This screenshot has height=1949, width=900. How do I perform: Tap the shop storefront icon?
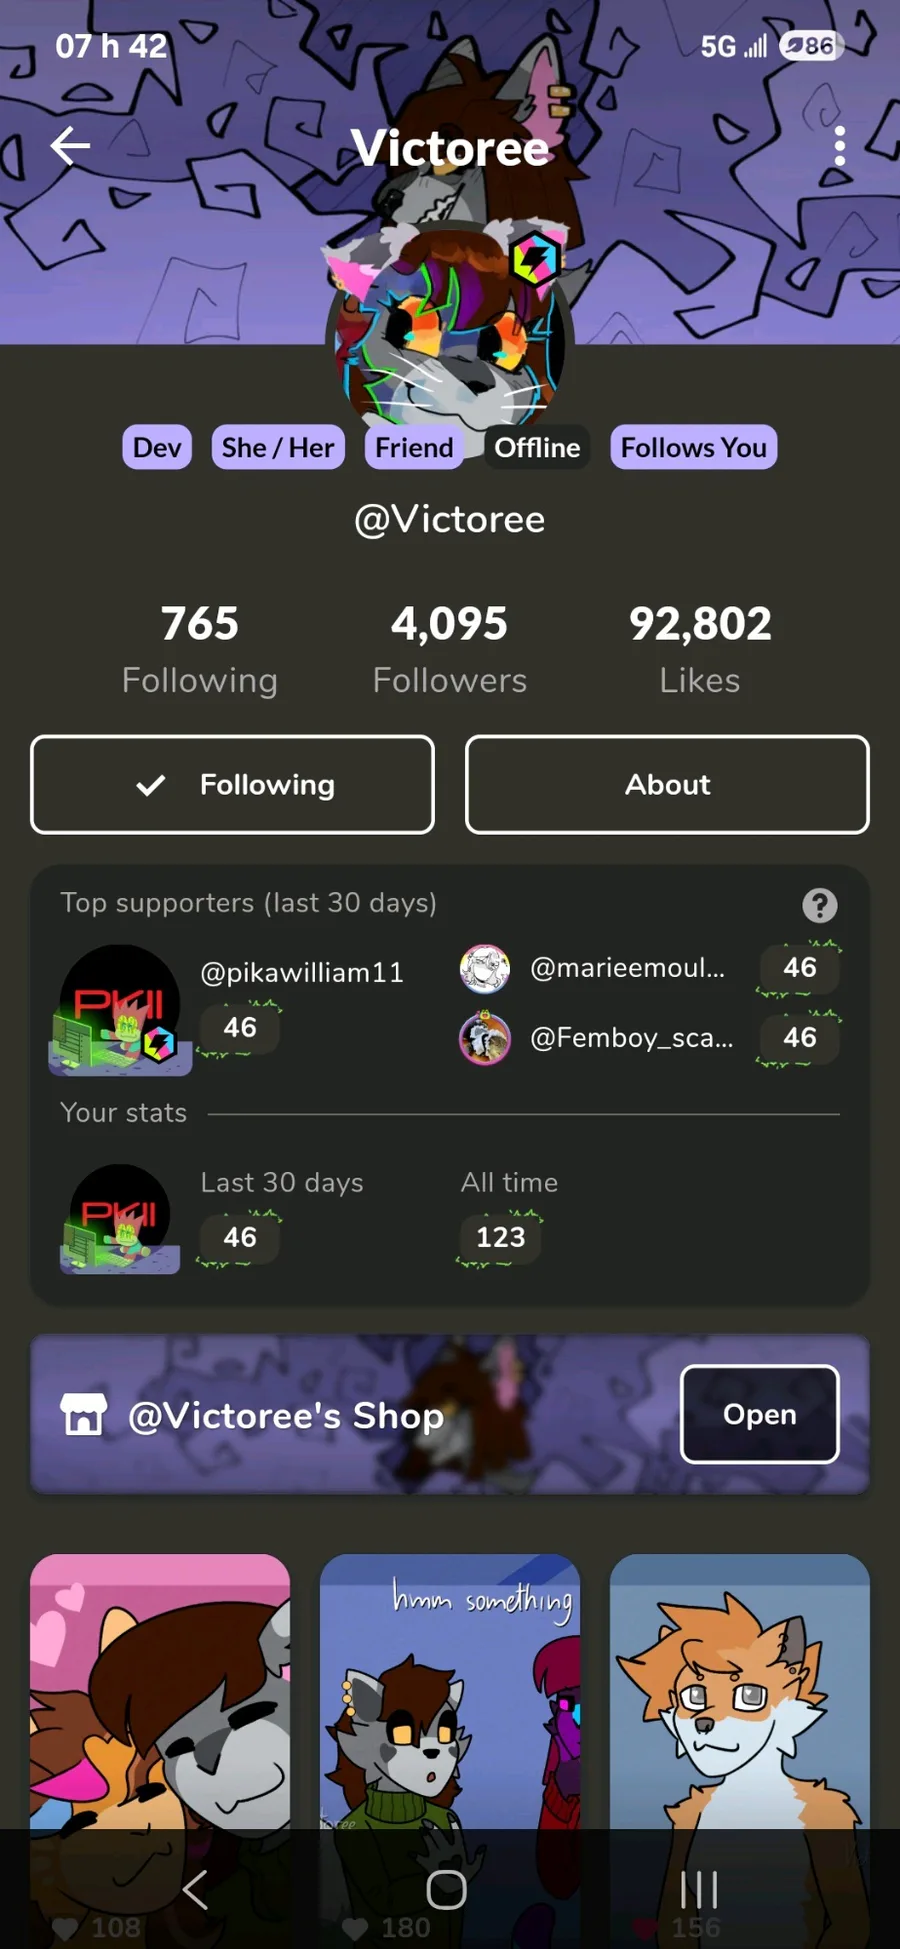pyautogui.click(x=83, y=1414)
